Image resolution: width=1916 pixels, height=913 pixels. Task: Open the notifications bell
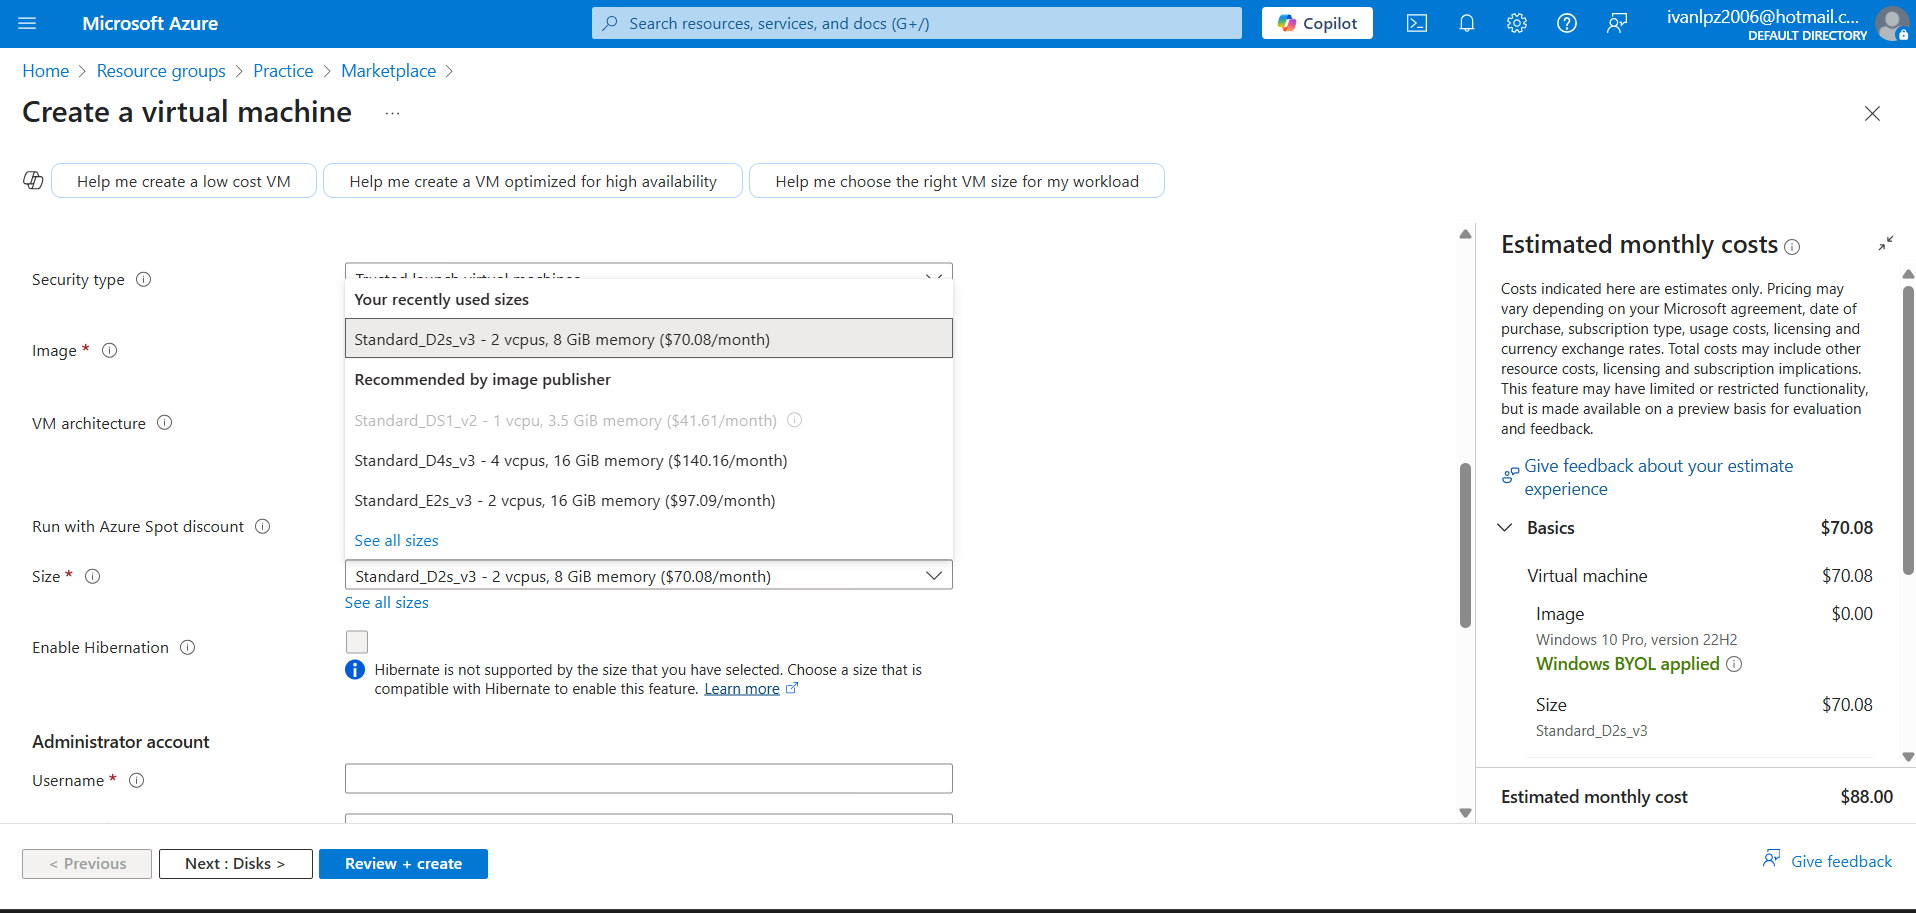(1467, 23)
